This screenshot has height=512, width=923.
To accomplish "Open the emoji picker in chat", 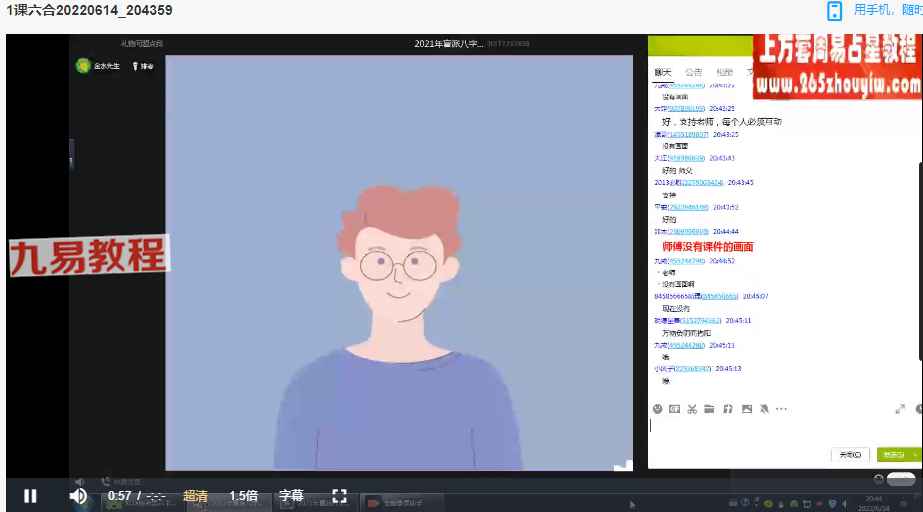I will pos(657,408).
